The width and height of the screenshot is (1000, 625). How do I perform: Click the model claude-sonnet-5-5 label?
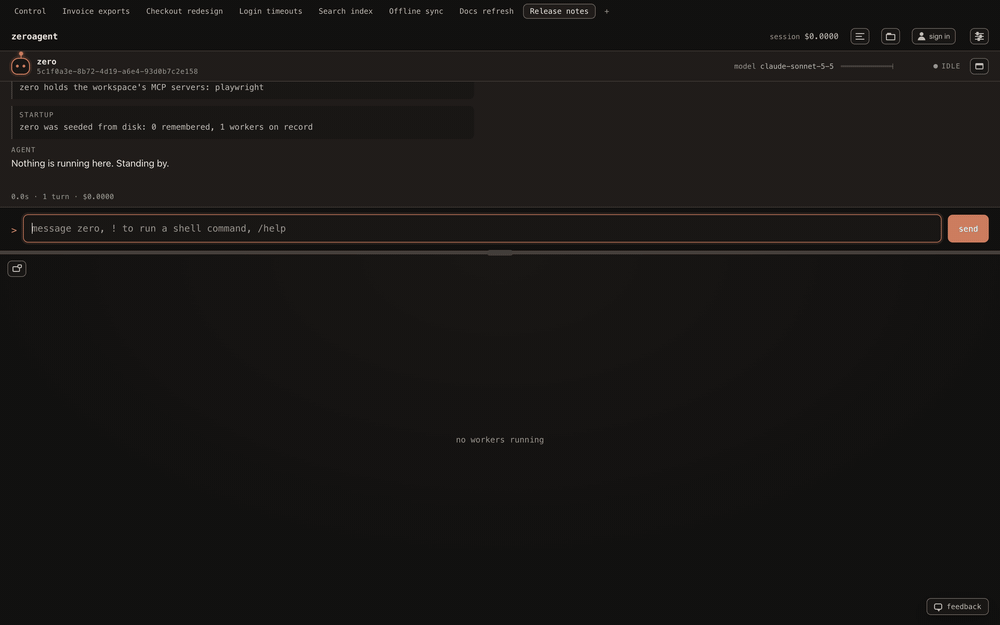pos(783,66)
